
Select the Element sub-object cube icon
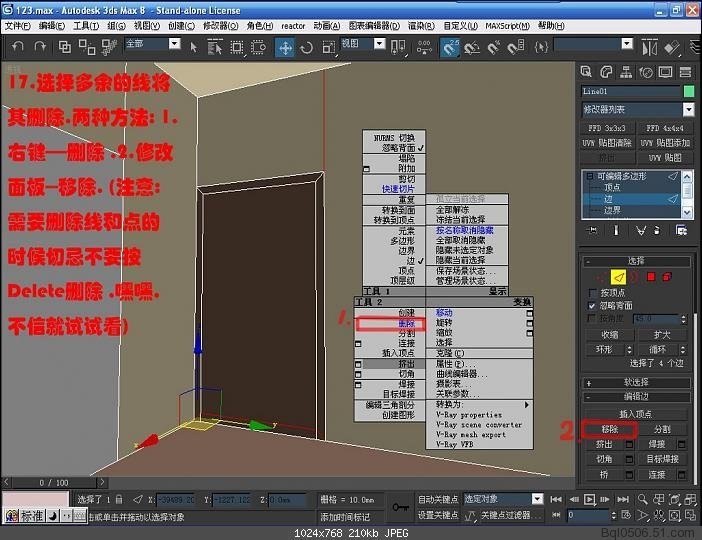(667, 277)
